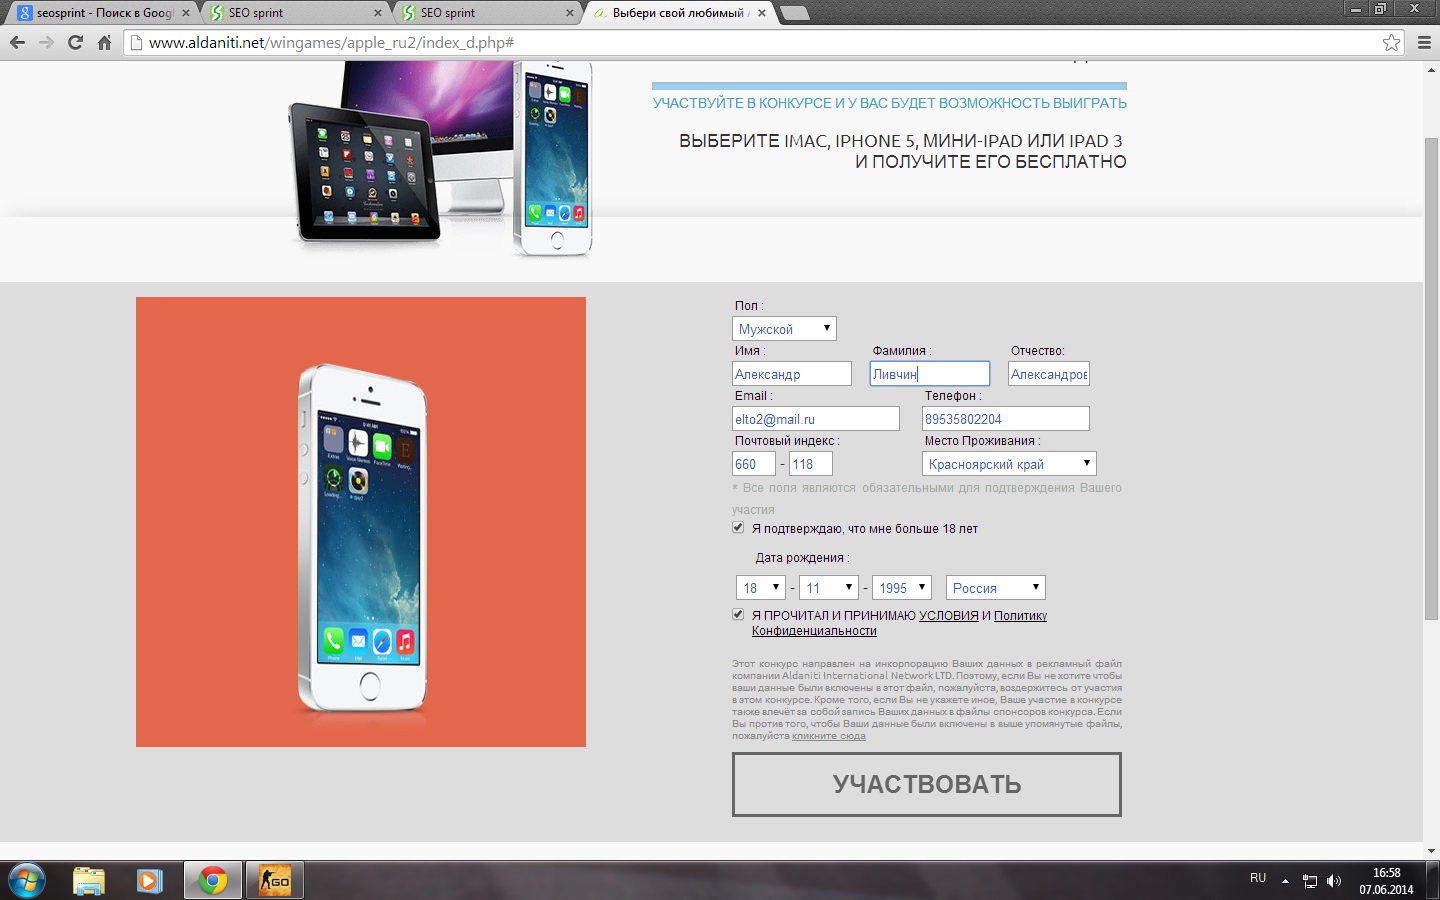
Task: Show hidden tray icons arrow
Action: point(1285,881)
